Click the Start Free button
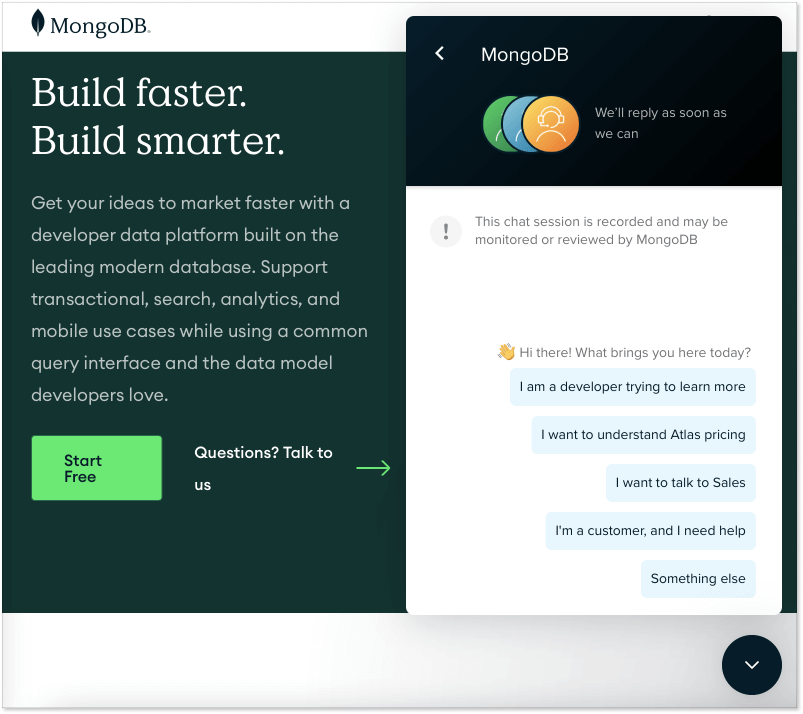 pyautogui.click(x=97, y=468)
